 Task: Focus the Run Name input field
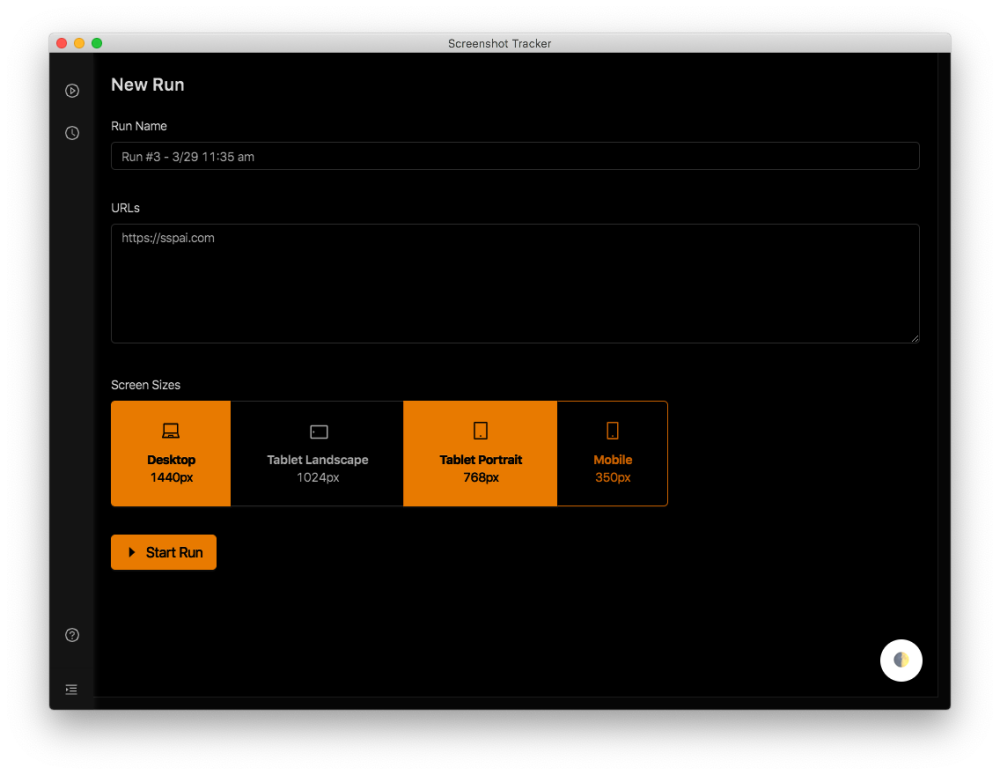(x=515, y=156)
